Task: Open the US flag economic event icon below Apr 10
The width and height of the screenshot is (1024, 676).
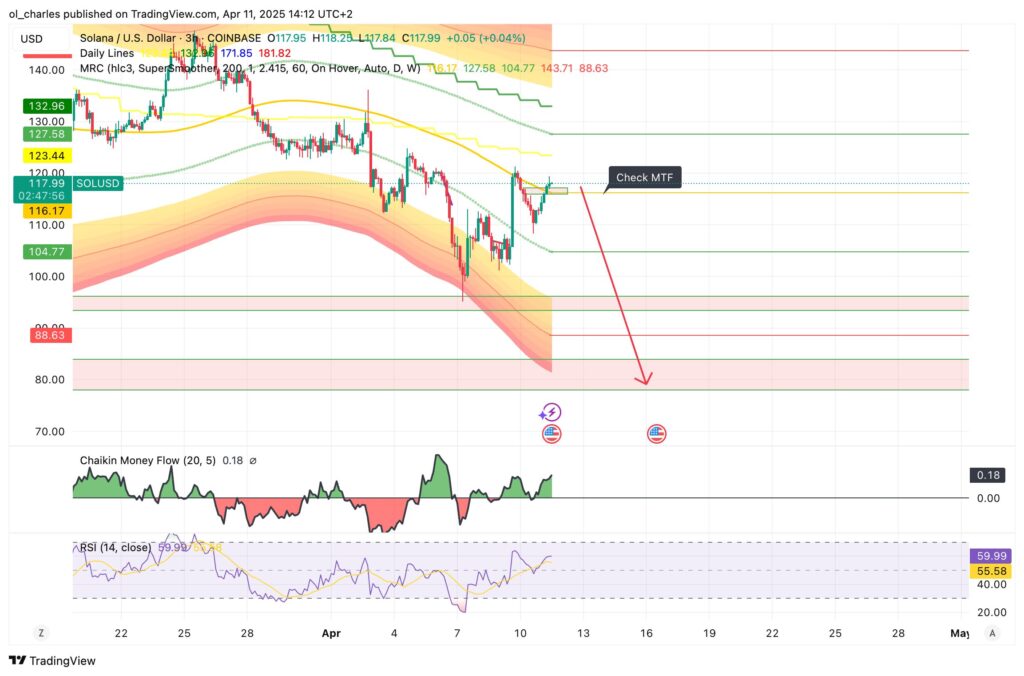Action: [x=551, y=433]
